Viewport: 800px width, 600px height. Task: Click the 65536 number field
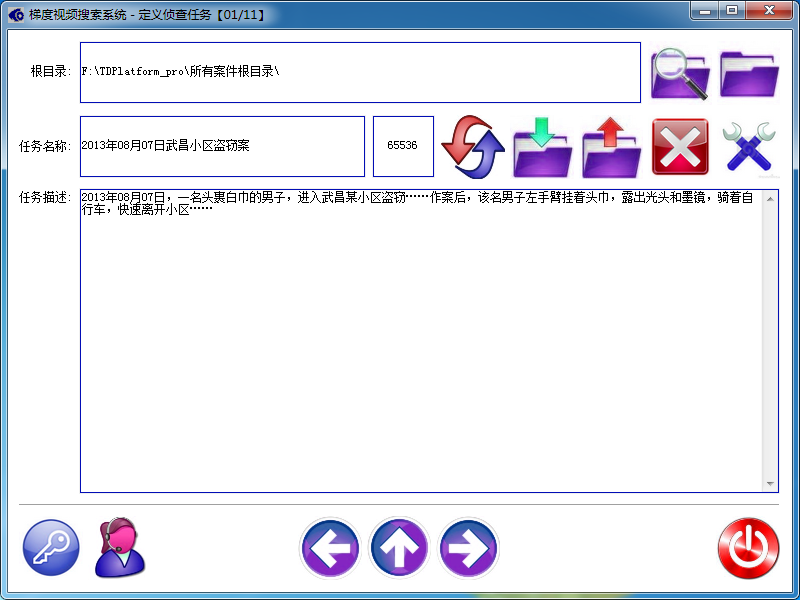[403, 146]
